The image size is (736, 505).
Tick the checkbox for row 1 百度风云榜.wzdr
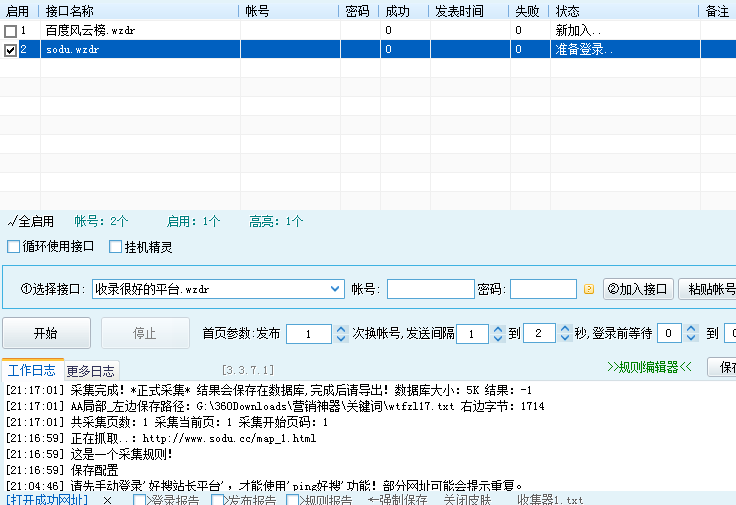[10, 31]
